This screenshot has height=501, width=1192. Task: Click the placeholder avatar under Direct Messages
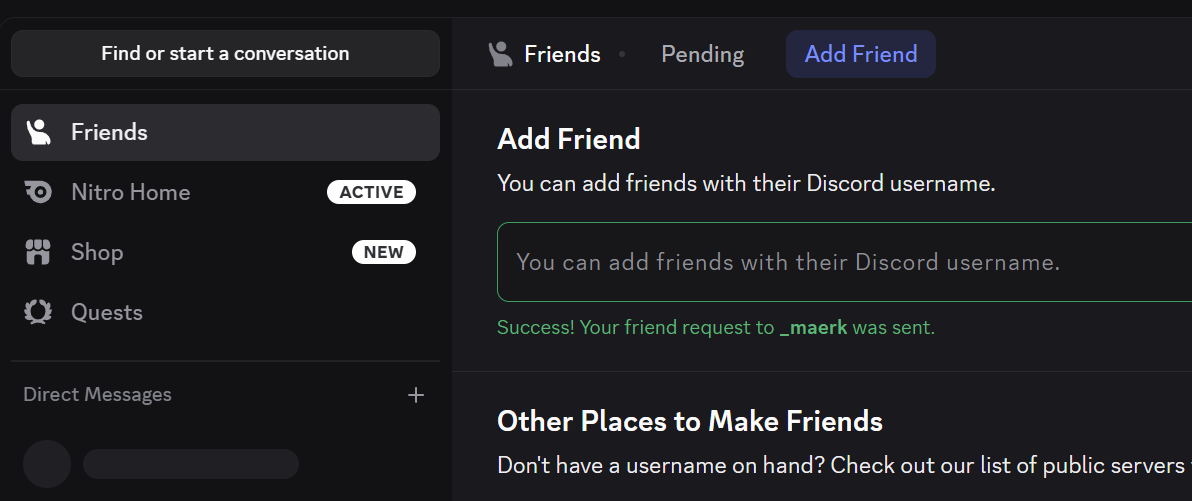pos(47,464)
